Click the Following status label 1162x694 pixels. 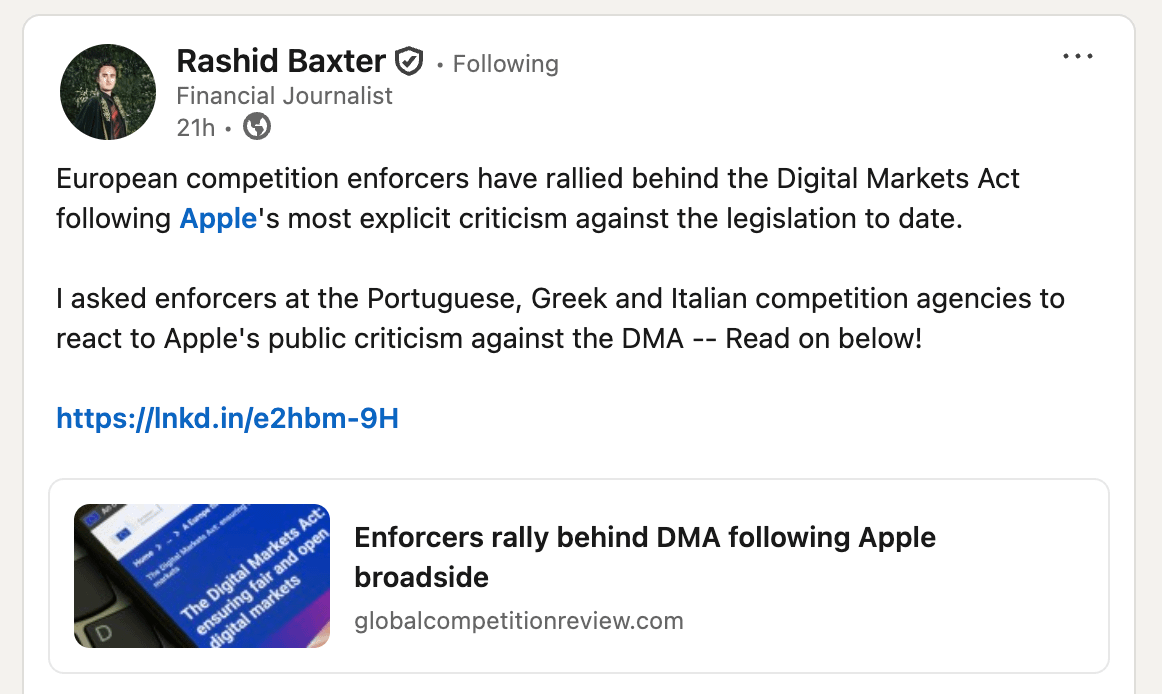505,64
